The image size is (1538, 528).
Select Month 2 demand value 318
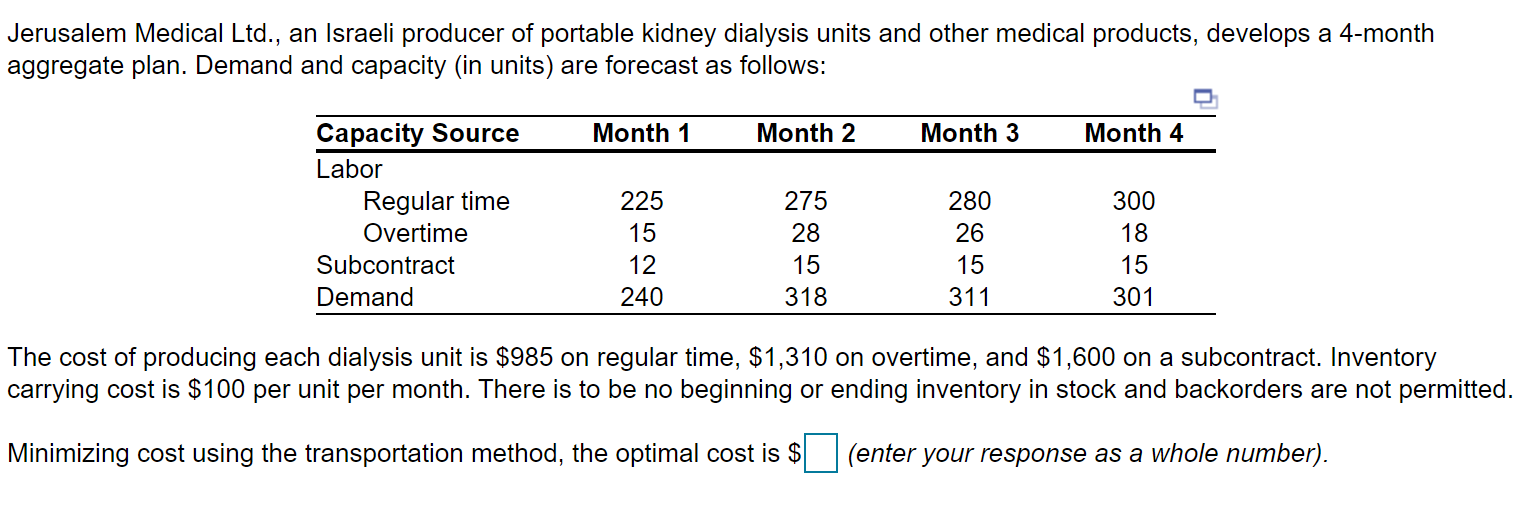[806, 297]
